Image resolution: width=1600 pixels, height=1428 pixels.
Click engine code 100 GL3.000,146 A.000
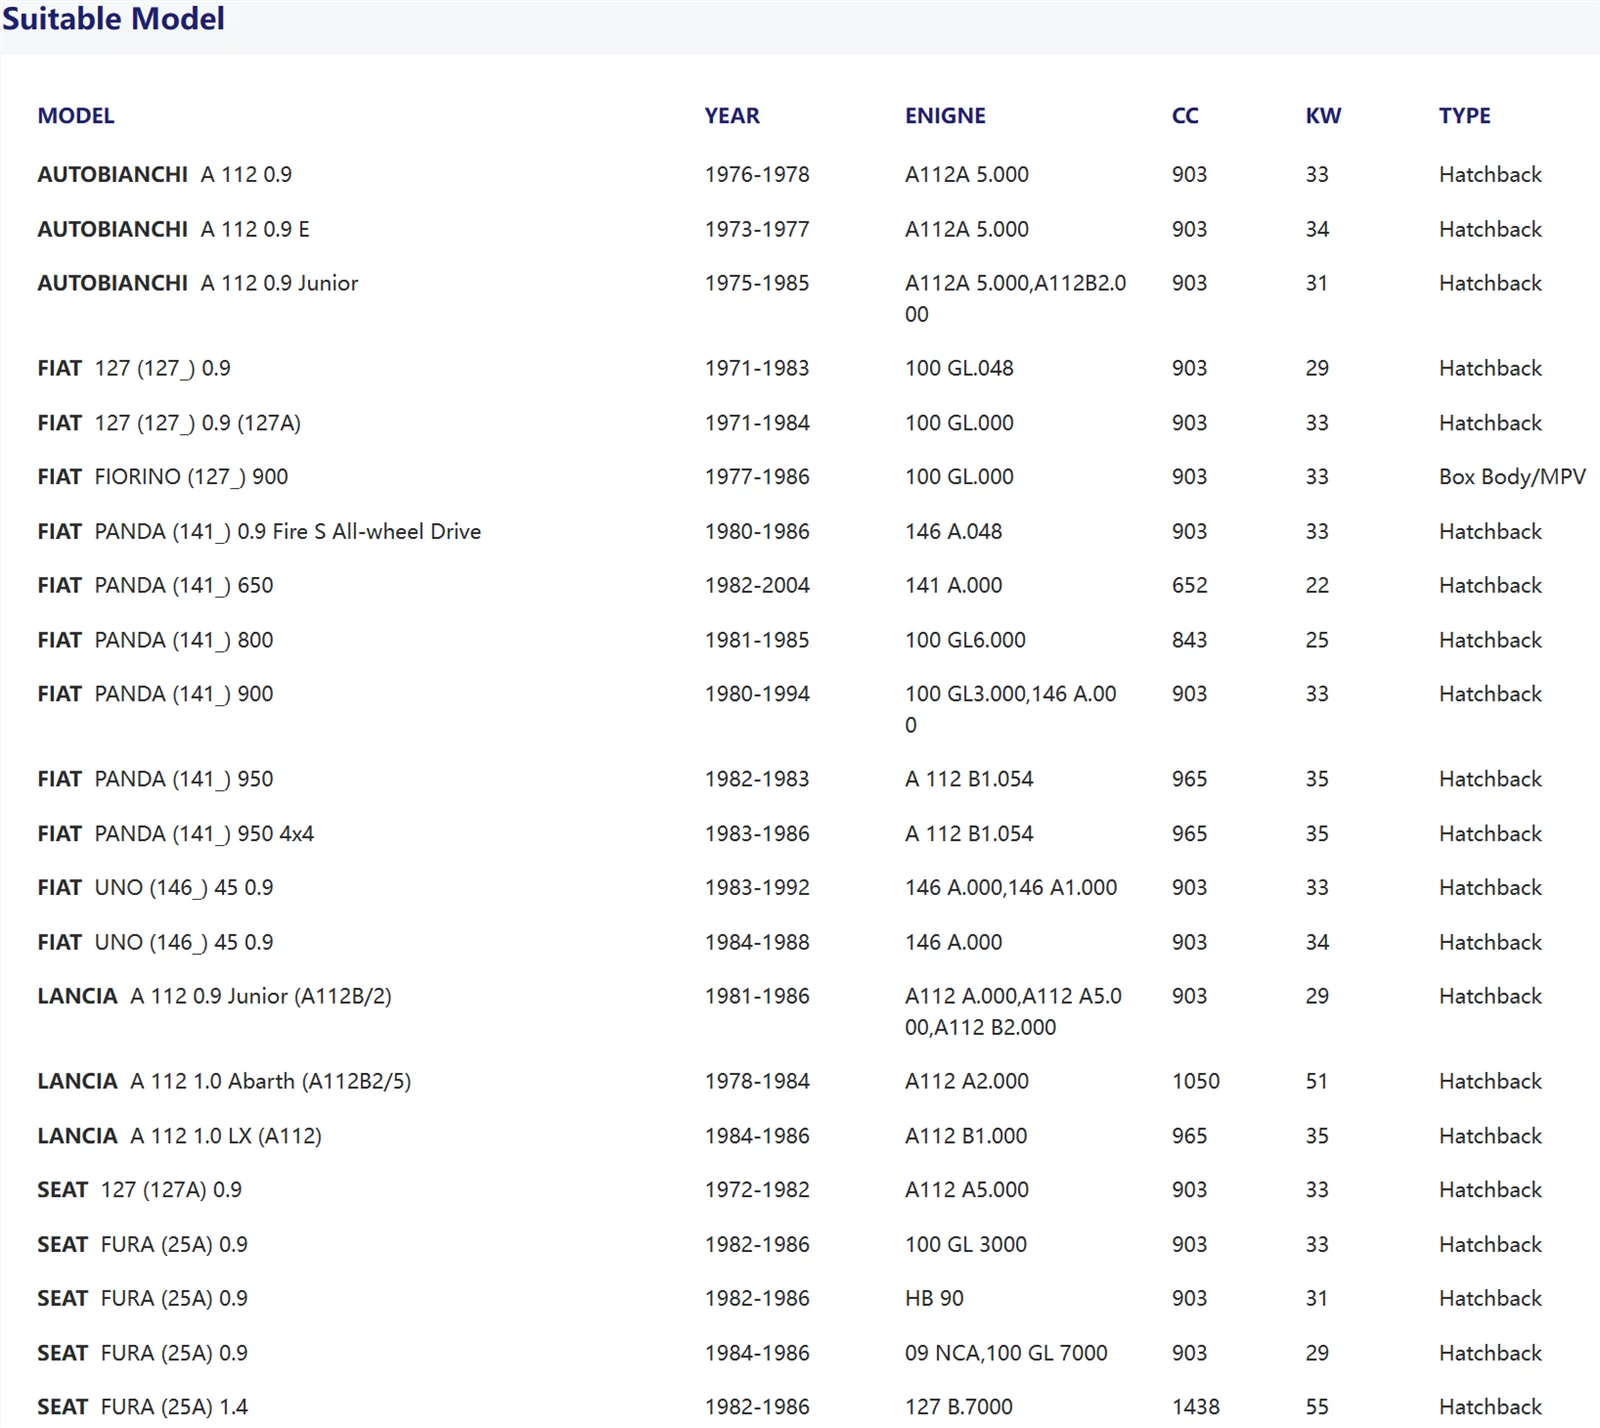coord(1011,709)
